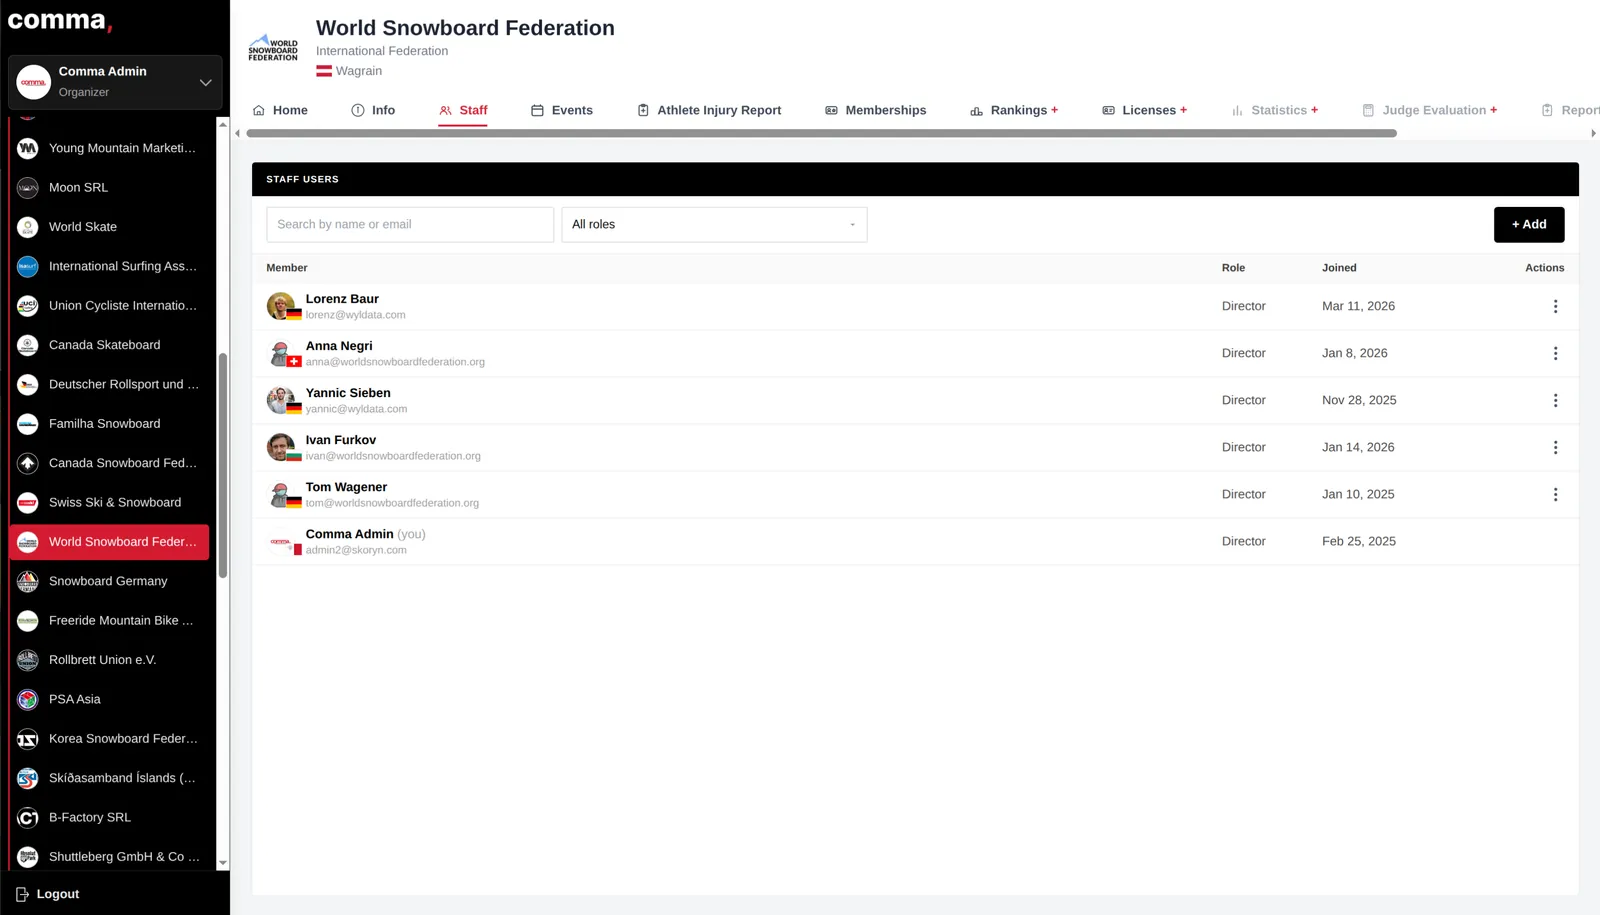
Task: Select Freeride Mountain Bike icon
Action: [28, 621]
